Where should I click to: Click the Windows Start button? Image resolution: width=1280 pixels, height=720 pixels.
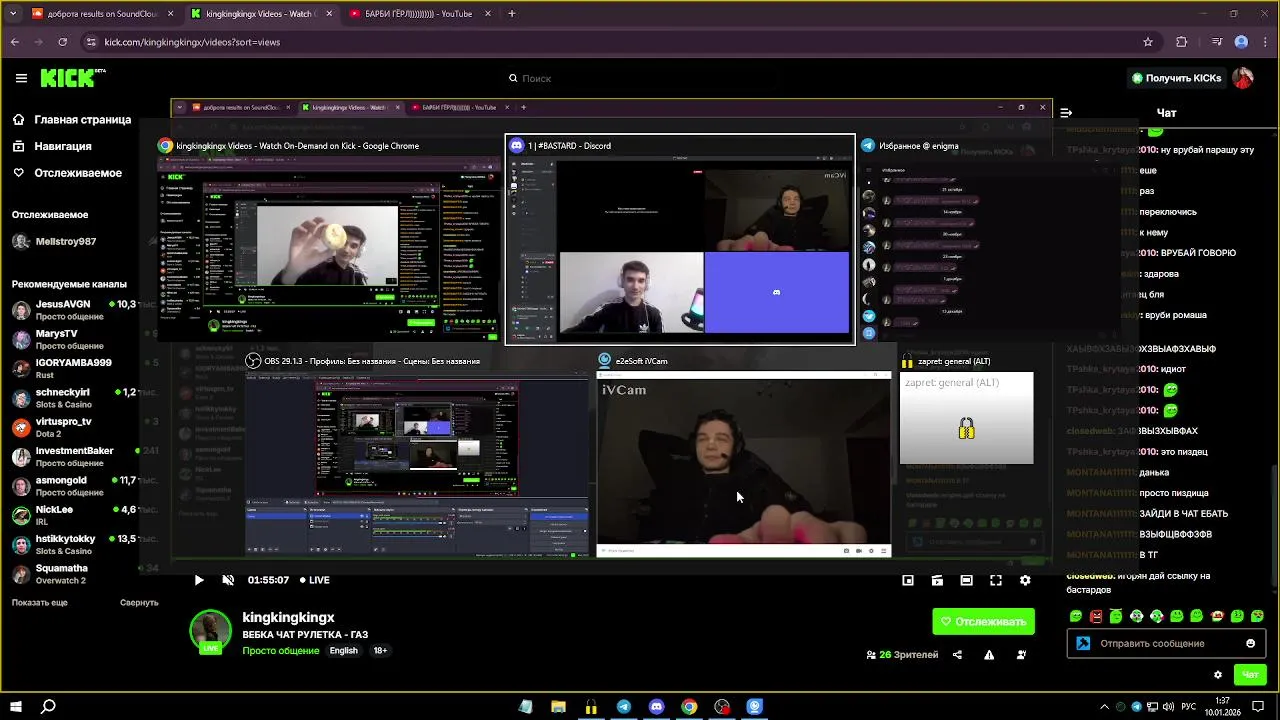point(16,707)
